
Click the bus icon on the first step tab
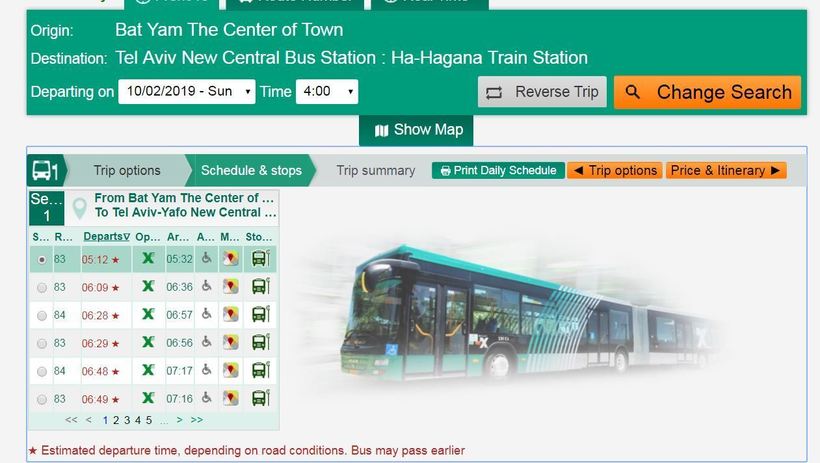tap(44, 170)
